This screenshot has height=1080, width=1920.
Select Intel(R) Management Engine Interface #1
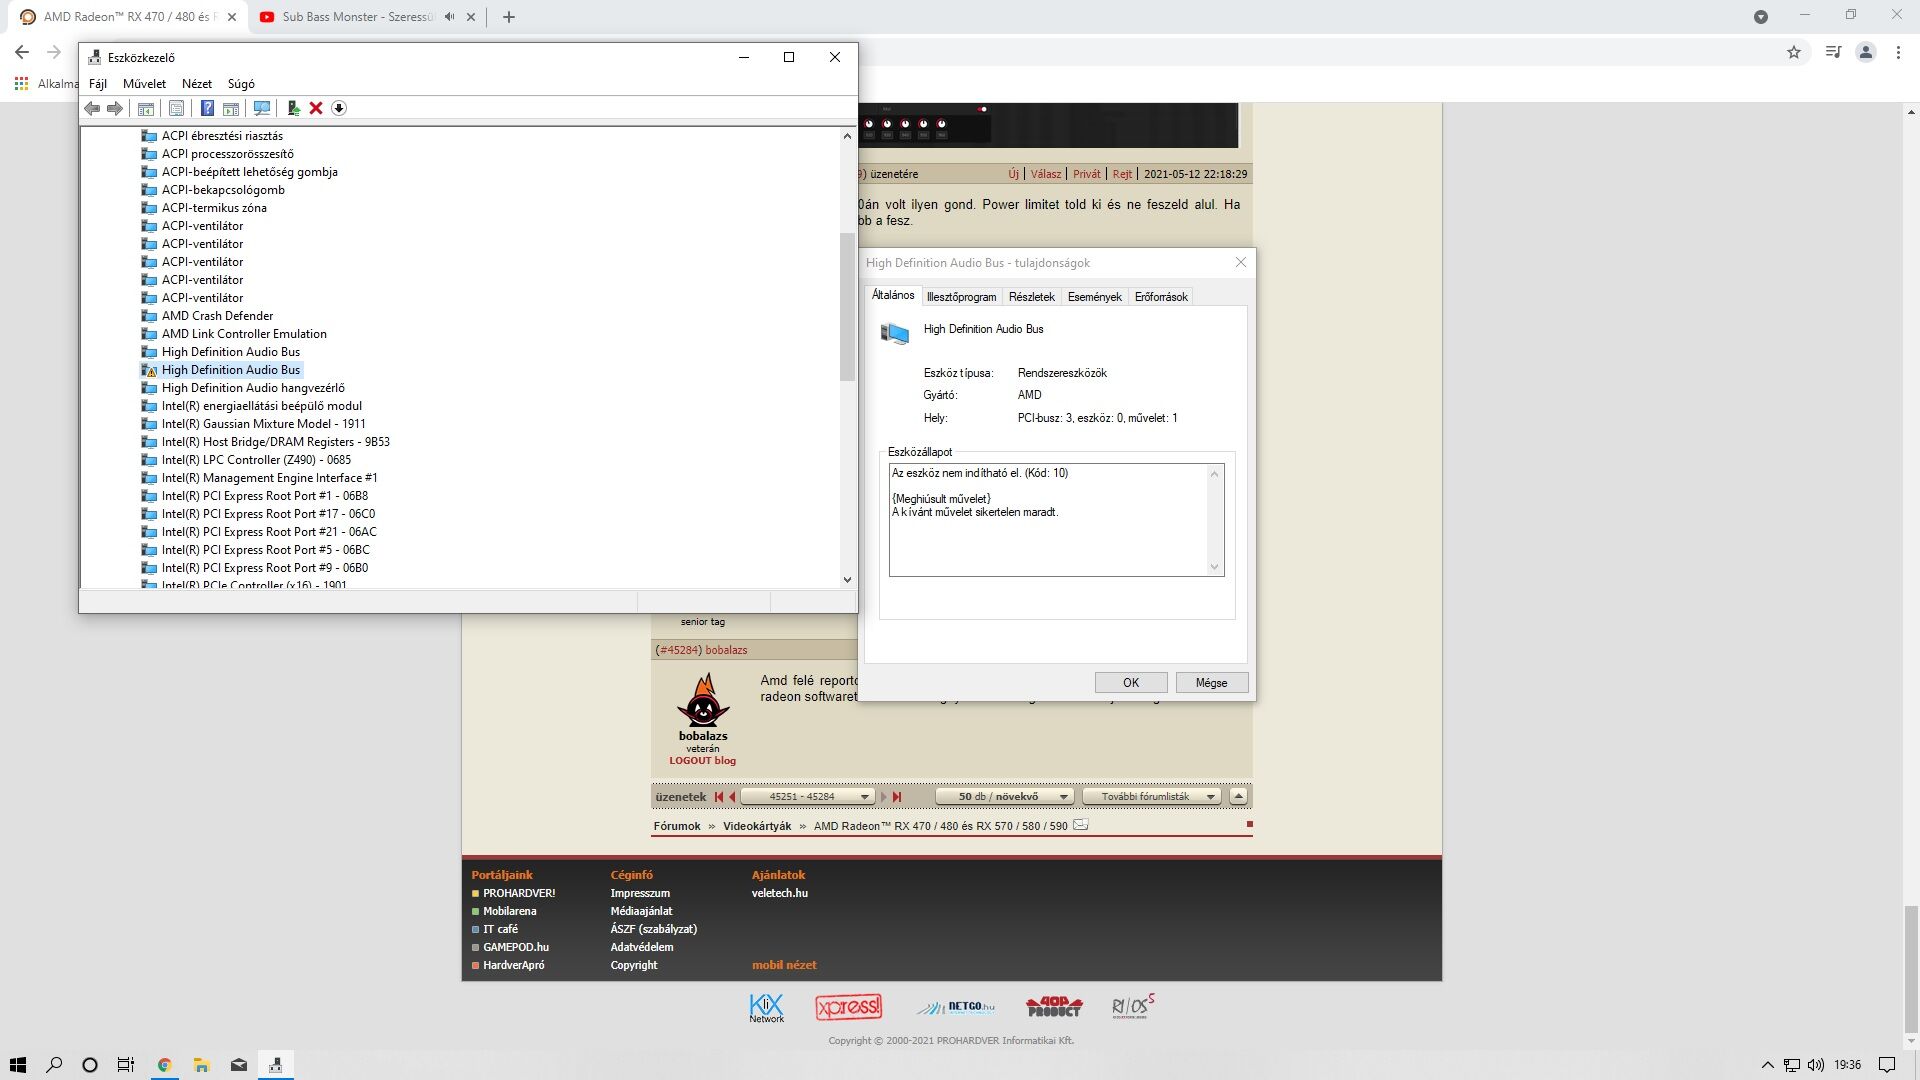[270, 478]
